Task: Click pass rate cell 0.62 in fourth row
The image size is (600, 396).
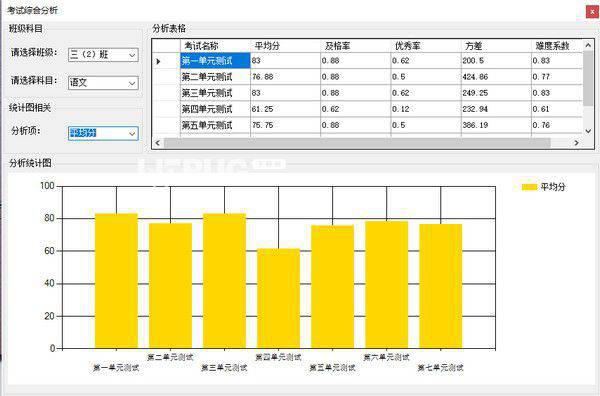Action: pos(355,109)
